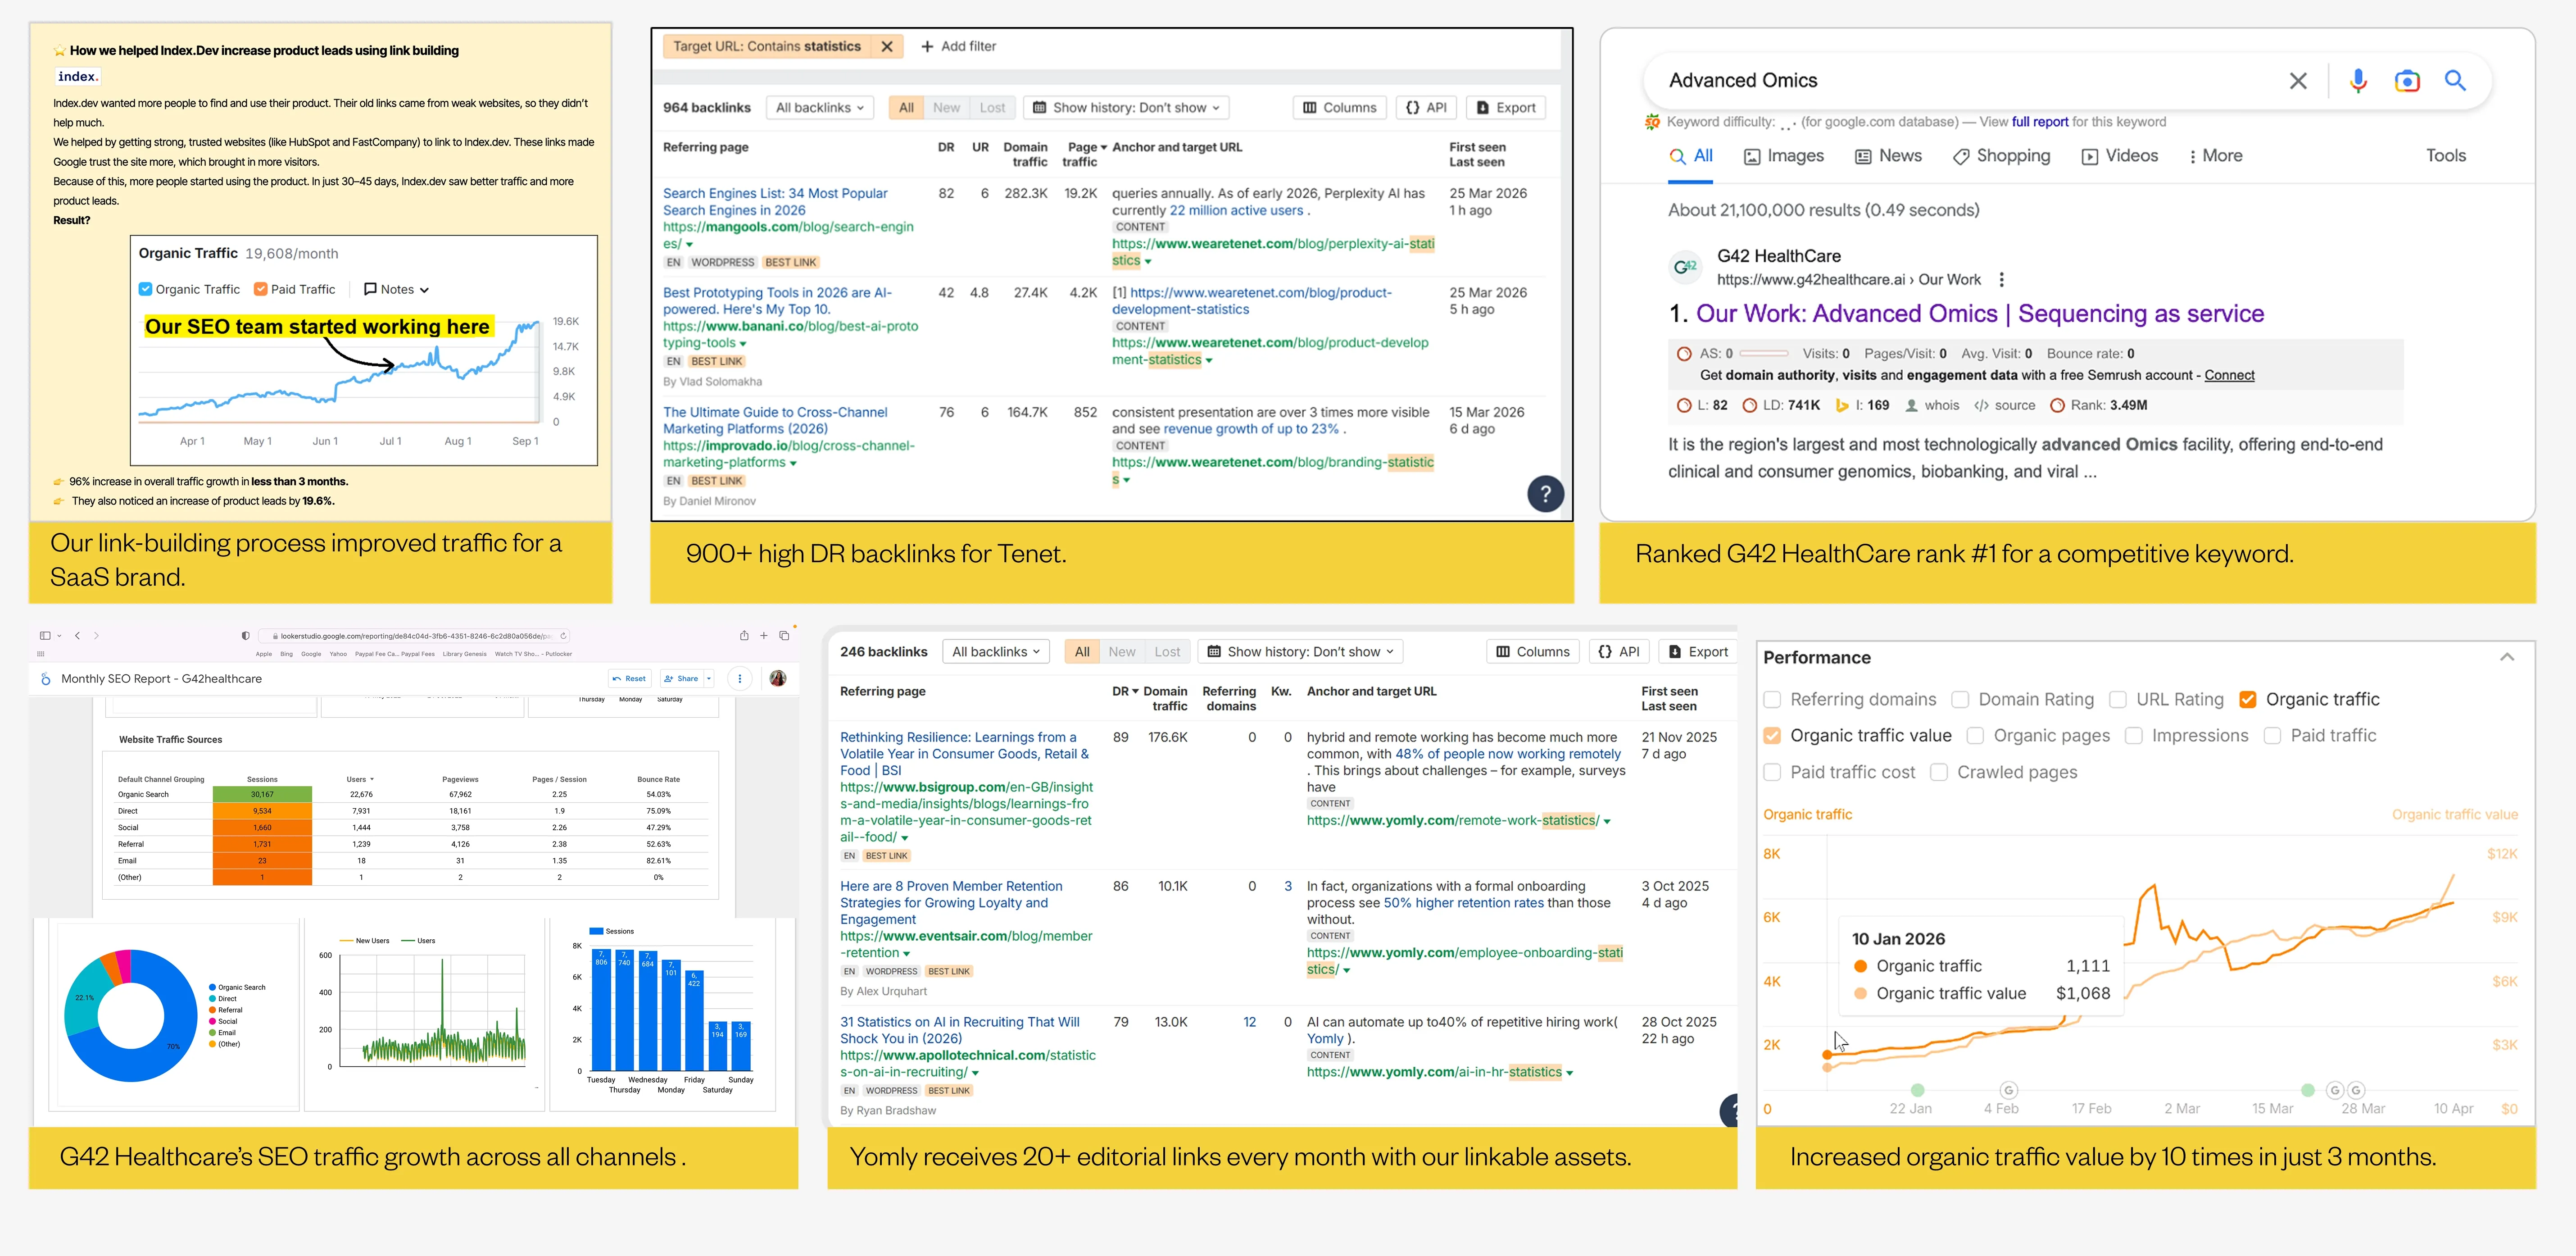The height and width of the screenshot is (1256, 2576).
Task: Collapse the Performance panel with its chevron
Action: pyautogui.click(x=2506, y=657)
